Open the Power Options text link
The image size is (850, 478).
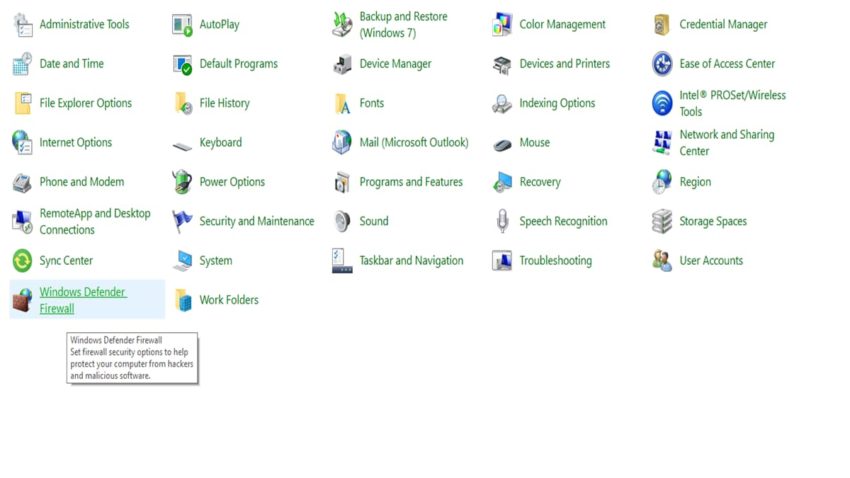(x=232, y=182)
